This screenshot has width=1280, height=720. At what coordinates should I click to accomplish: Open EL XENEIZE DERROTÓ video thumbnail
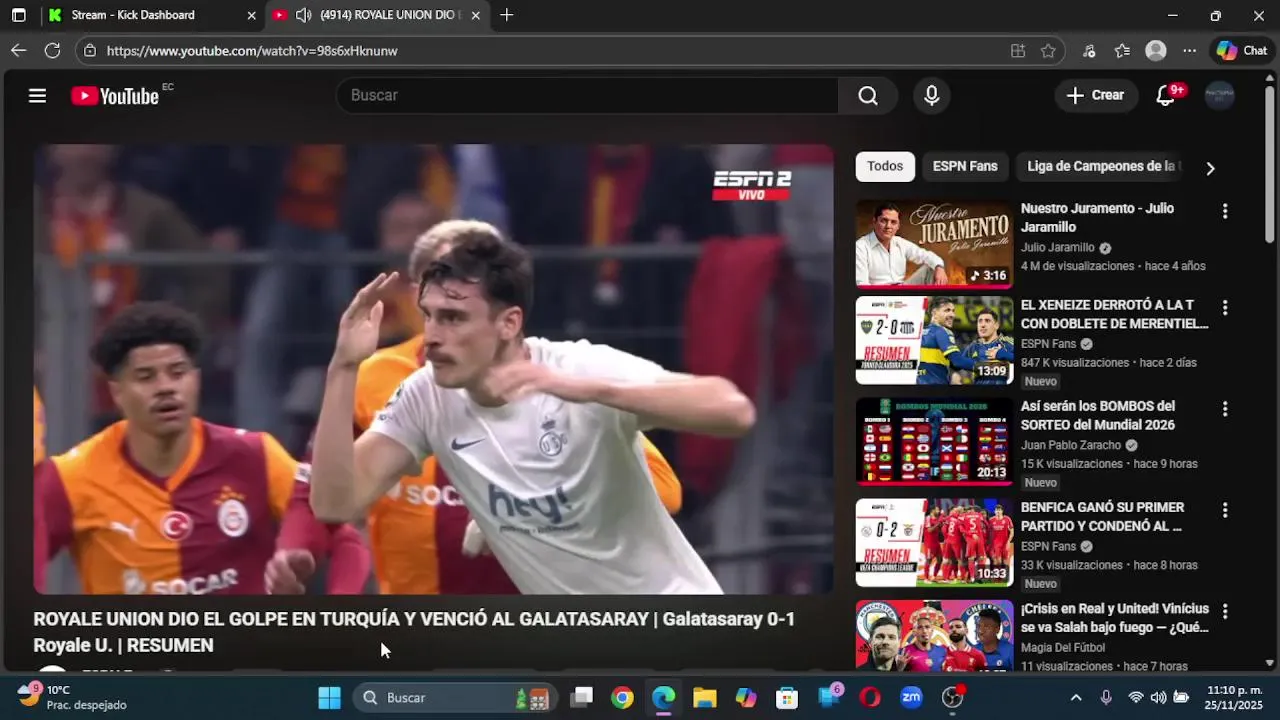coord(934,340)
